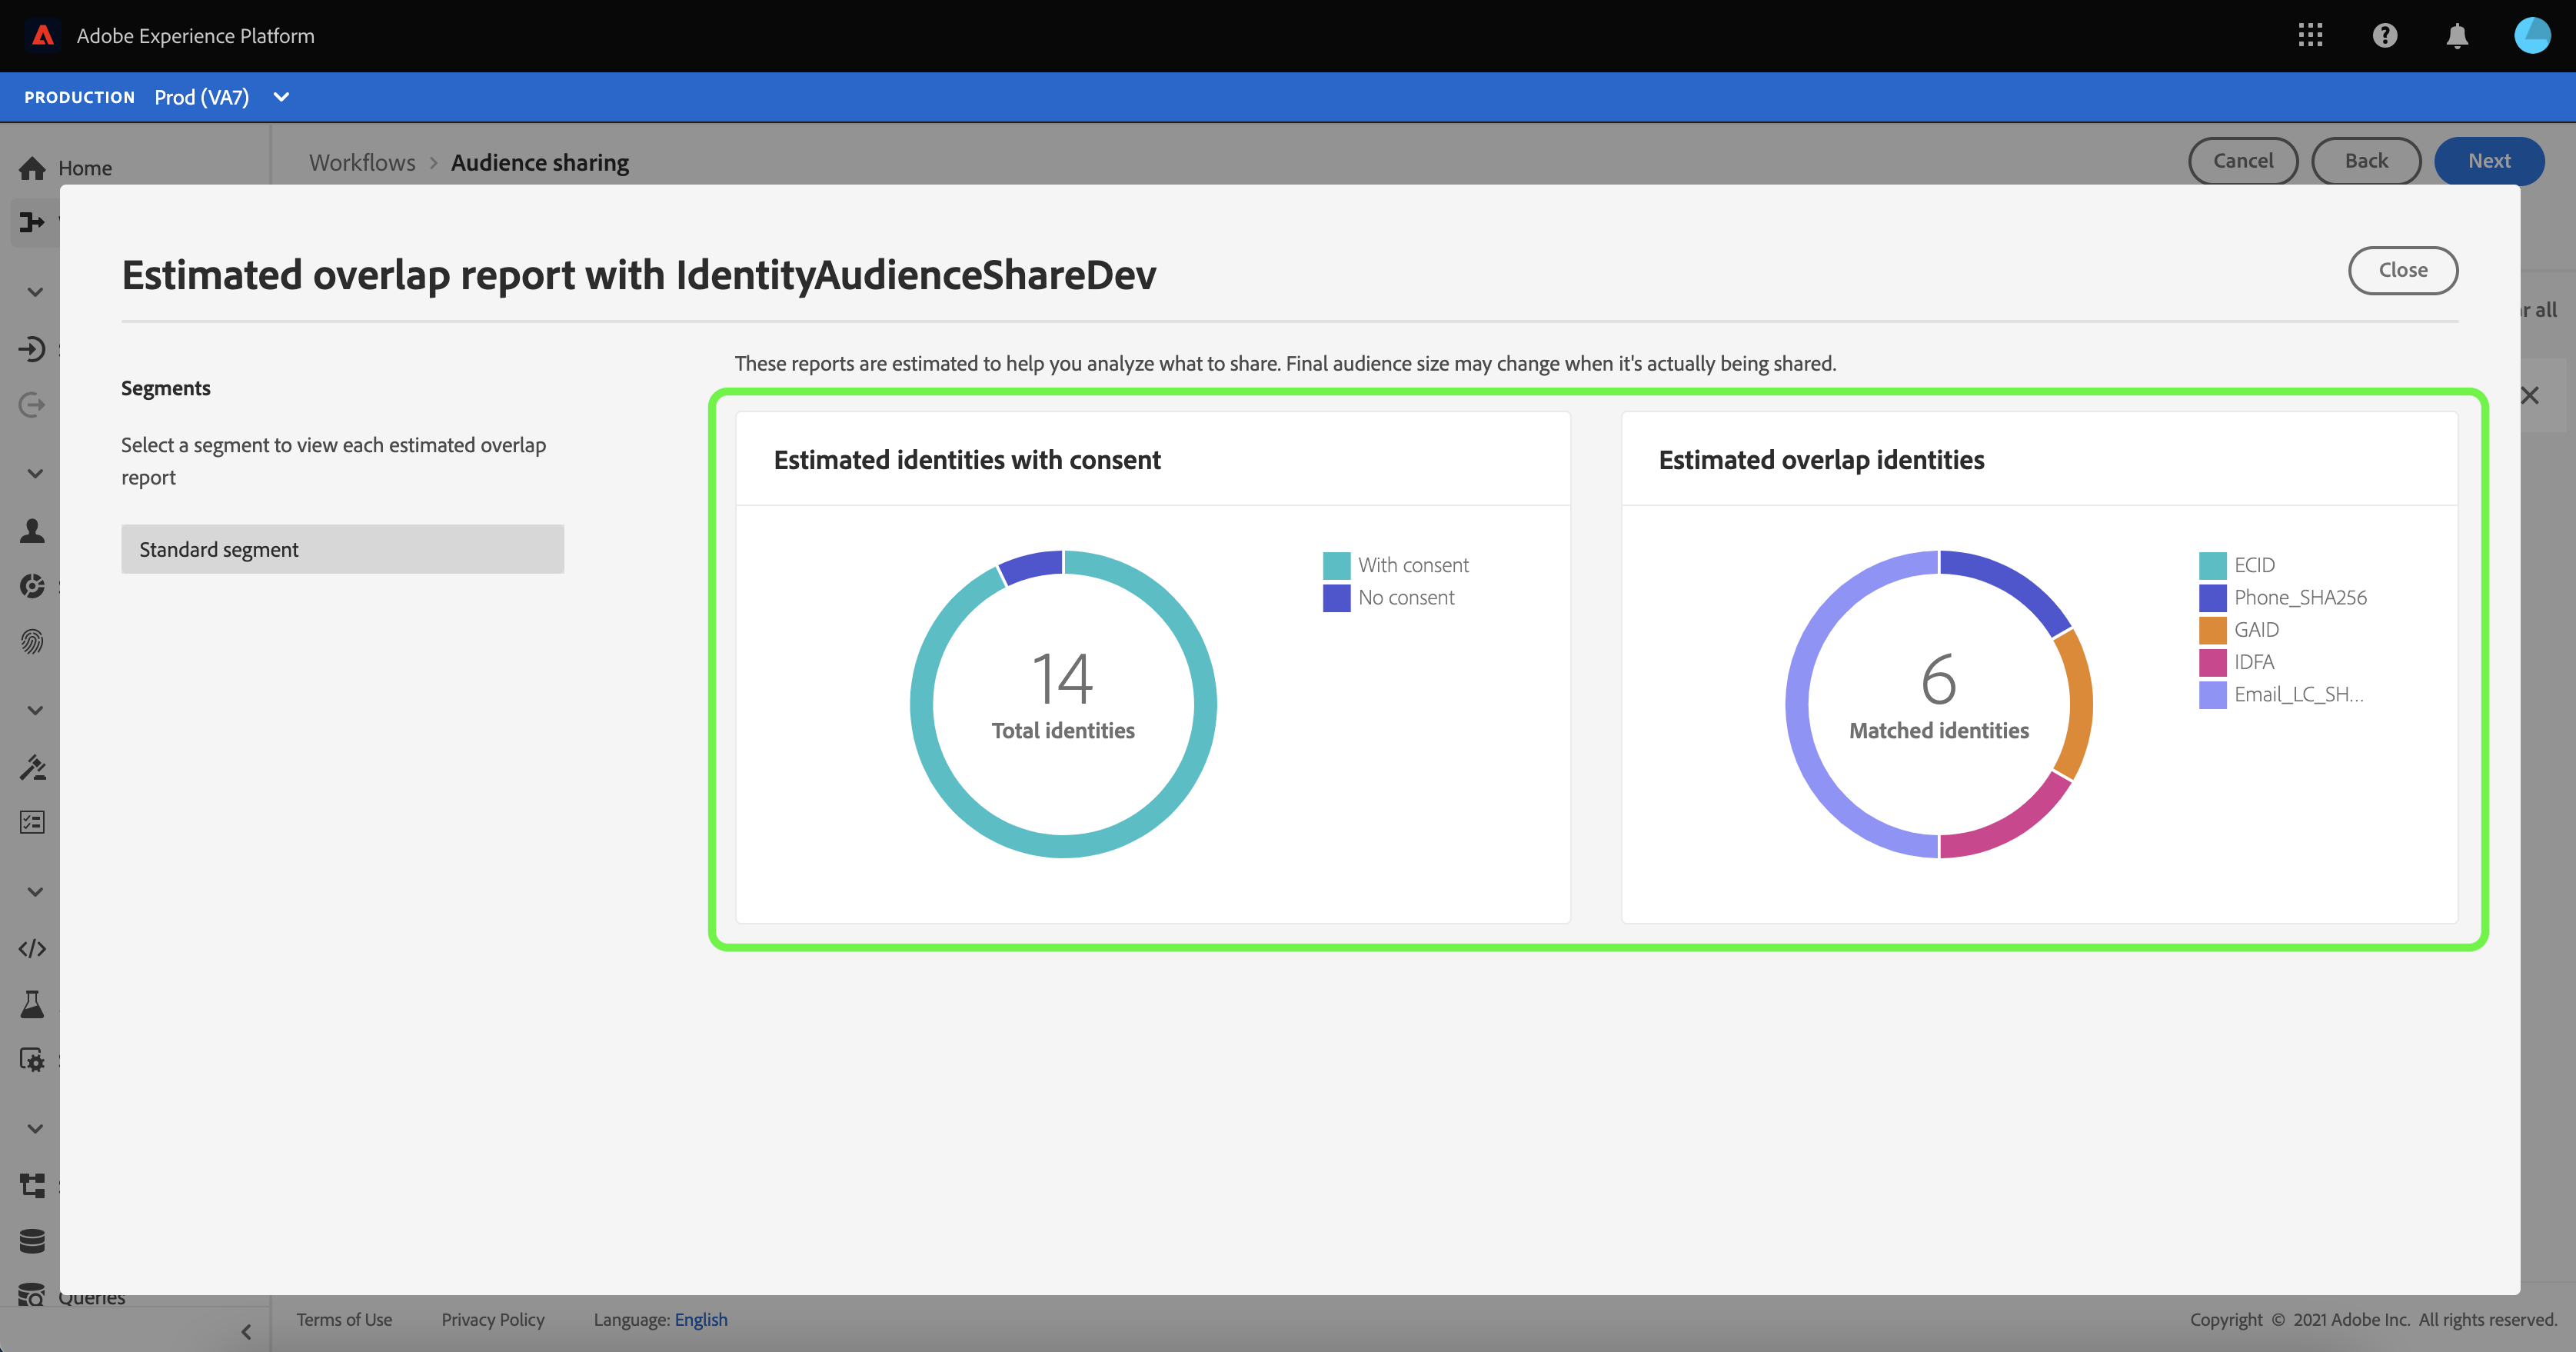The height and width of the screenshot is (1352, 2576).
Task: Click the Data Science flask icon
Action: 32,1004
